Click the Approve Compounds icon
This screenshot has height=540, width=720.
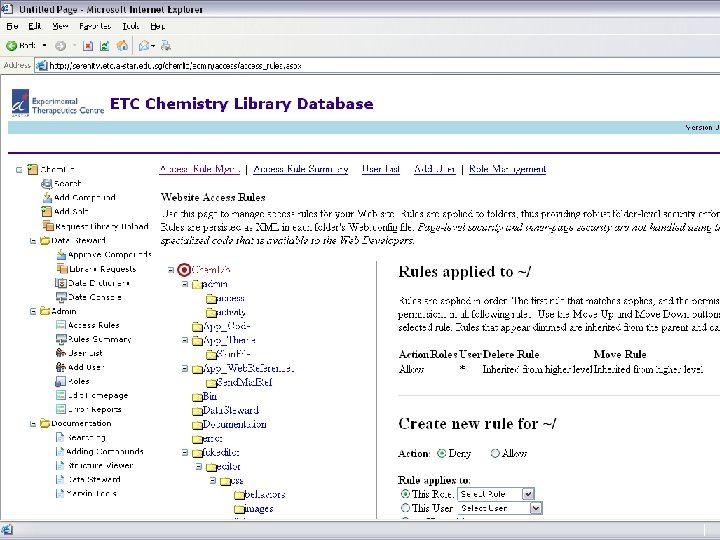coord(61,254)
